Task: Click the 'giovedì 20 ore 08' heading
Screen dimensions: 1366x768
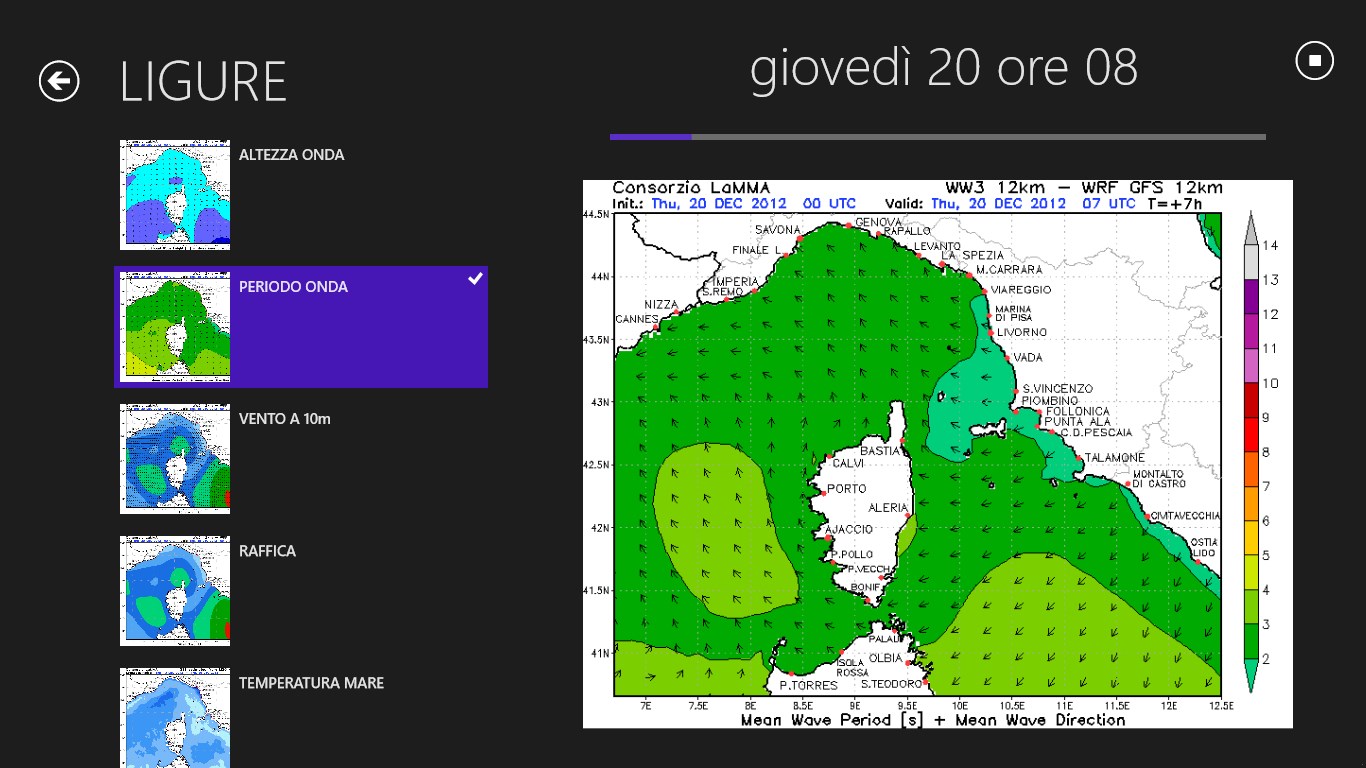Action: click(943, 68)
